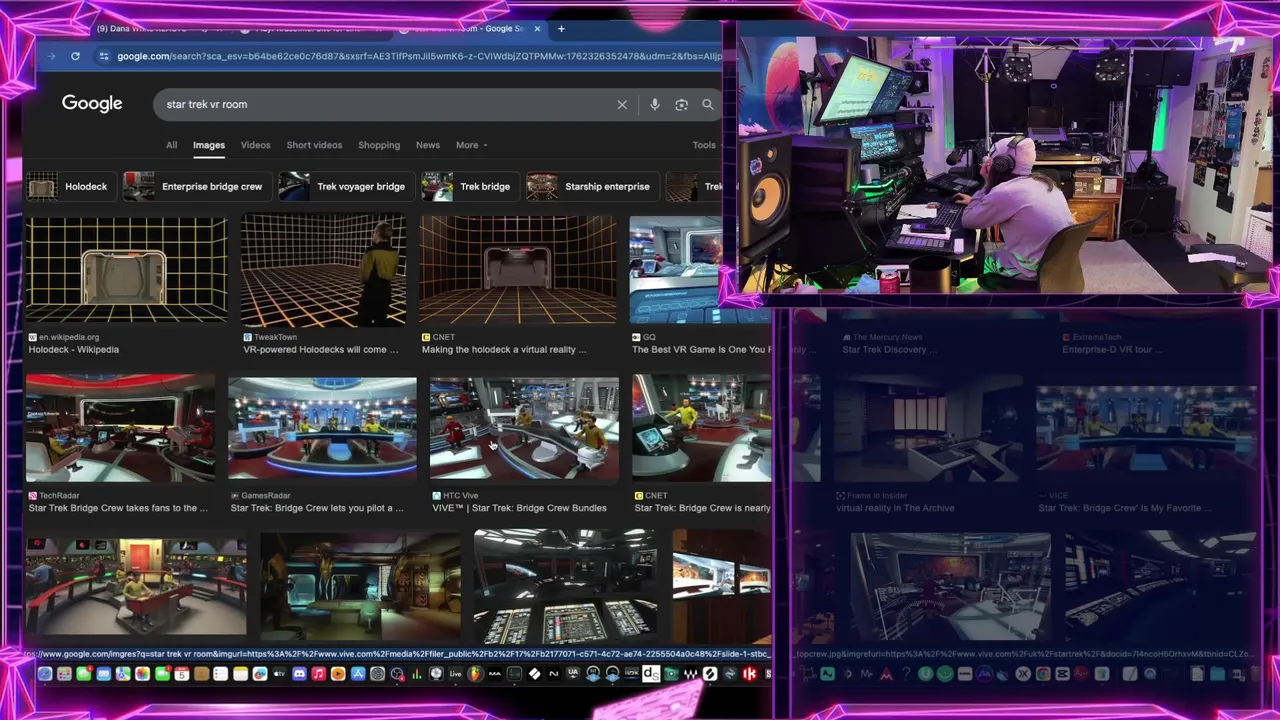Open a new Chrome tab
The image size is (1280, 720).
click(x=561, y=29)
